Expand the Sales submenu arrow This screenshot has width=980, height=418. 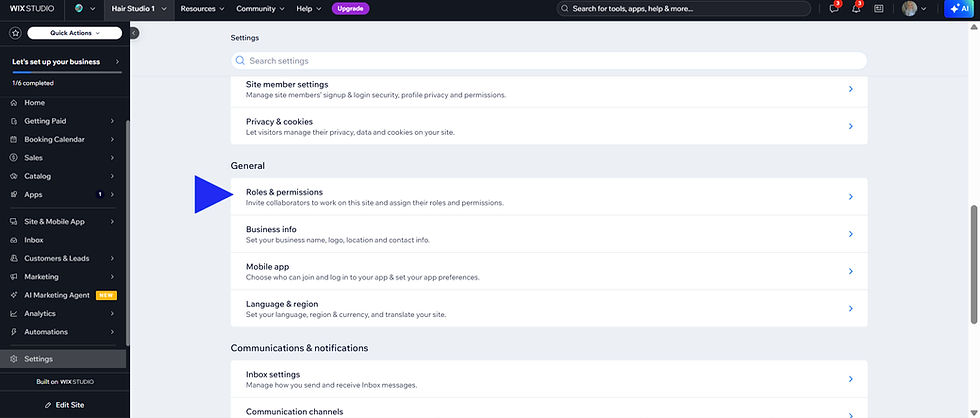click(112, 158)
